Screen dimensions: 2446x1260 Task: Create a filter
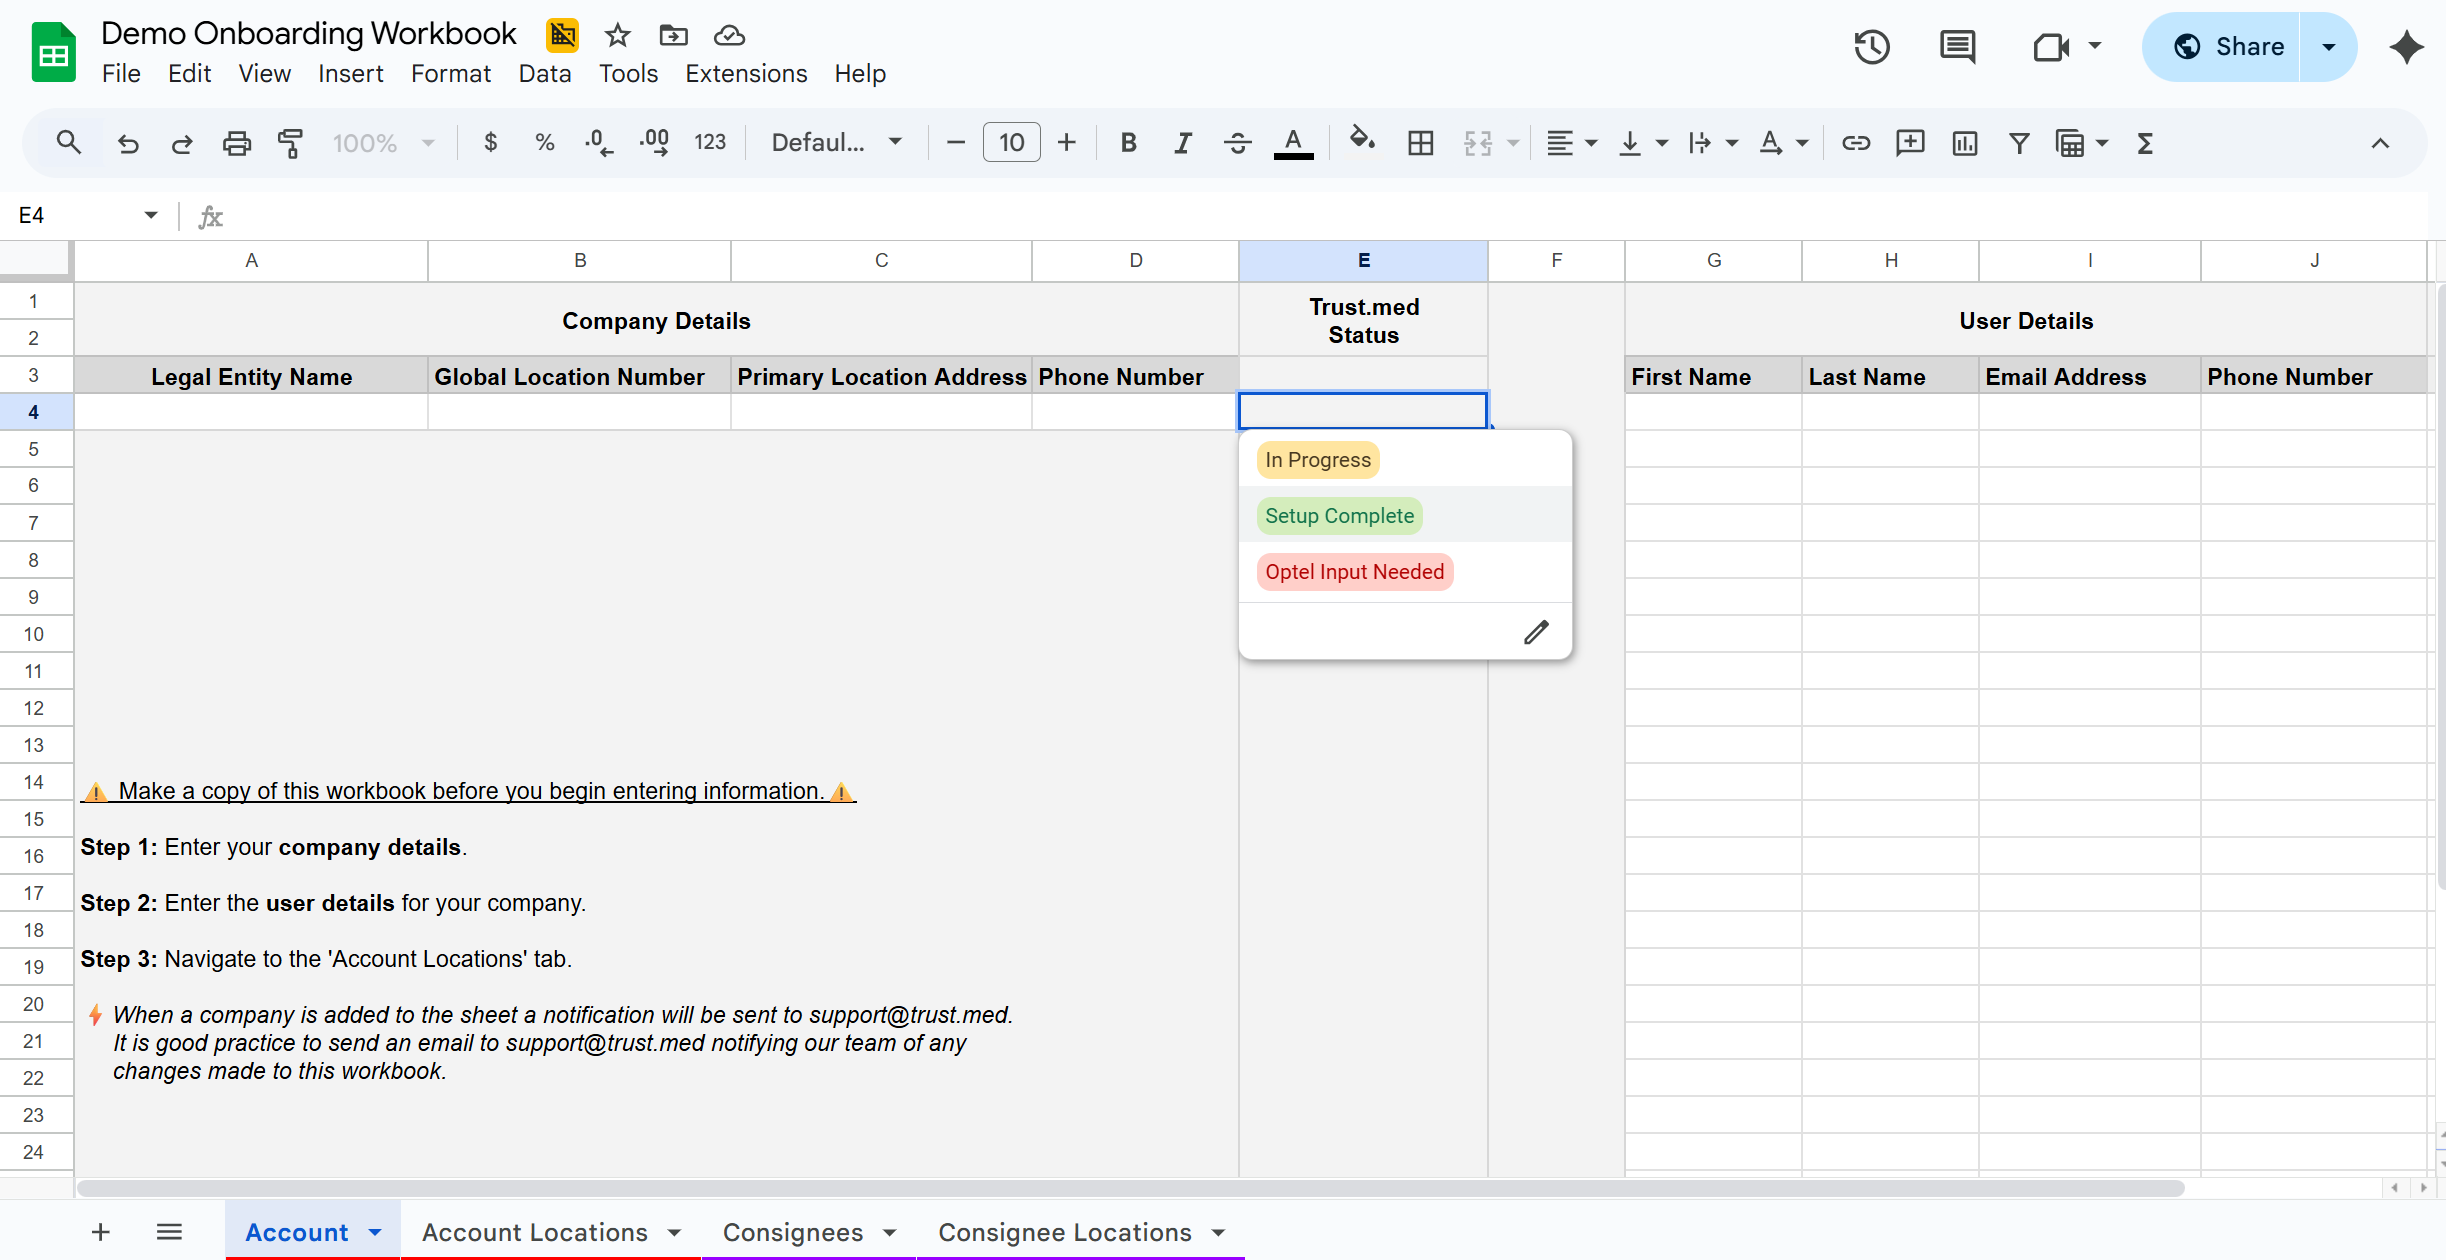click(2019, 143)
